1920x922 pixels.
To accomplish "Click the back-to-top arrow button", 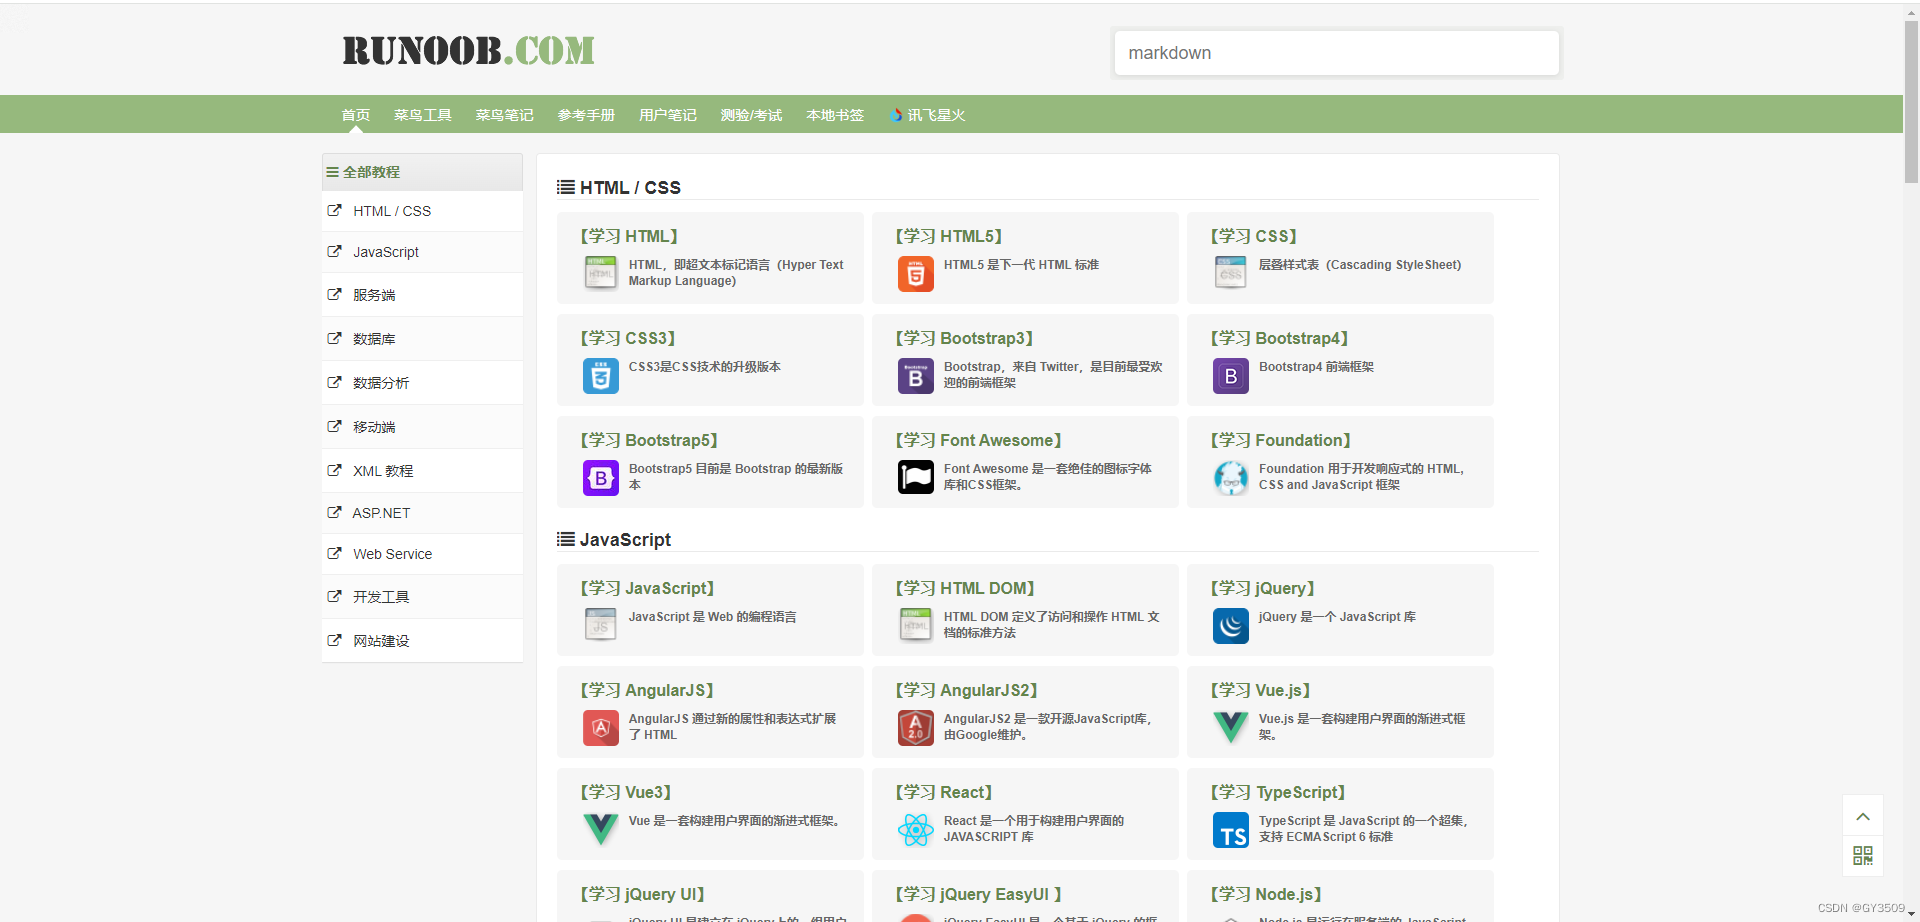I will [x=1862, y=816].
